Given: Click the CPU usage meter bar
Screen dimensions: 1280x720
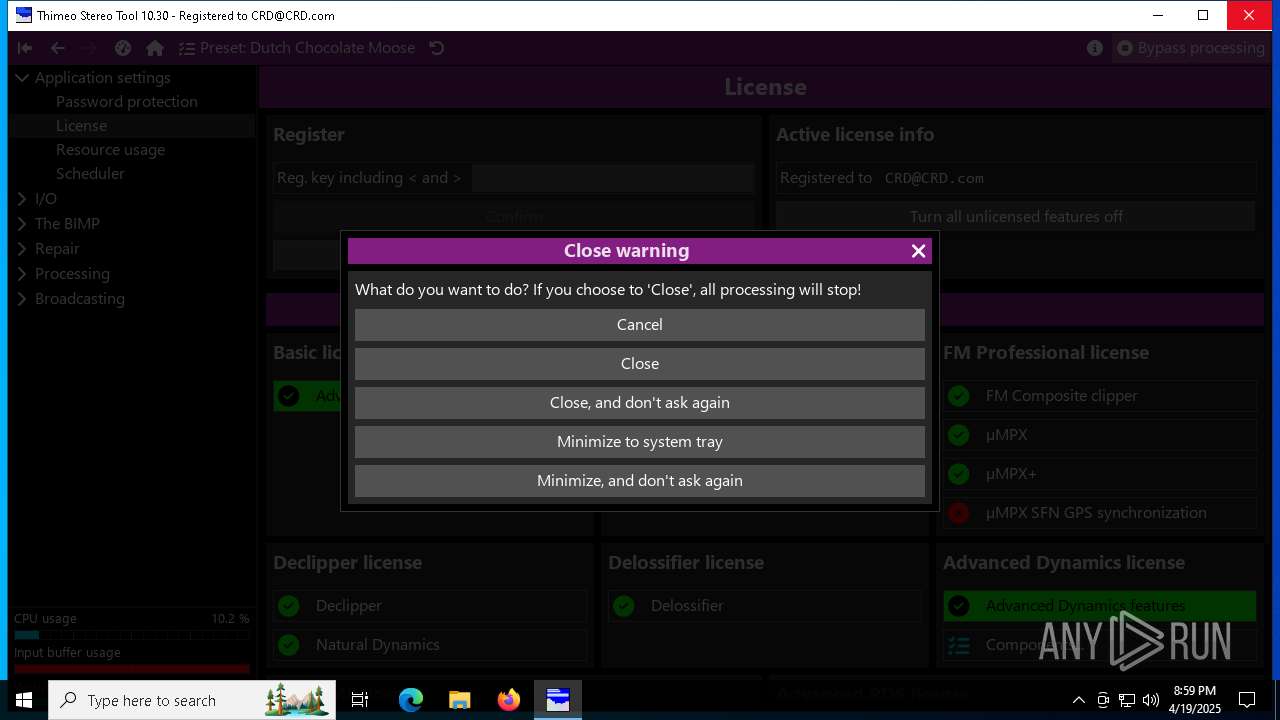Looking at the screenshot, I should coord(131,635).
